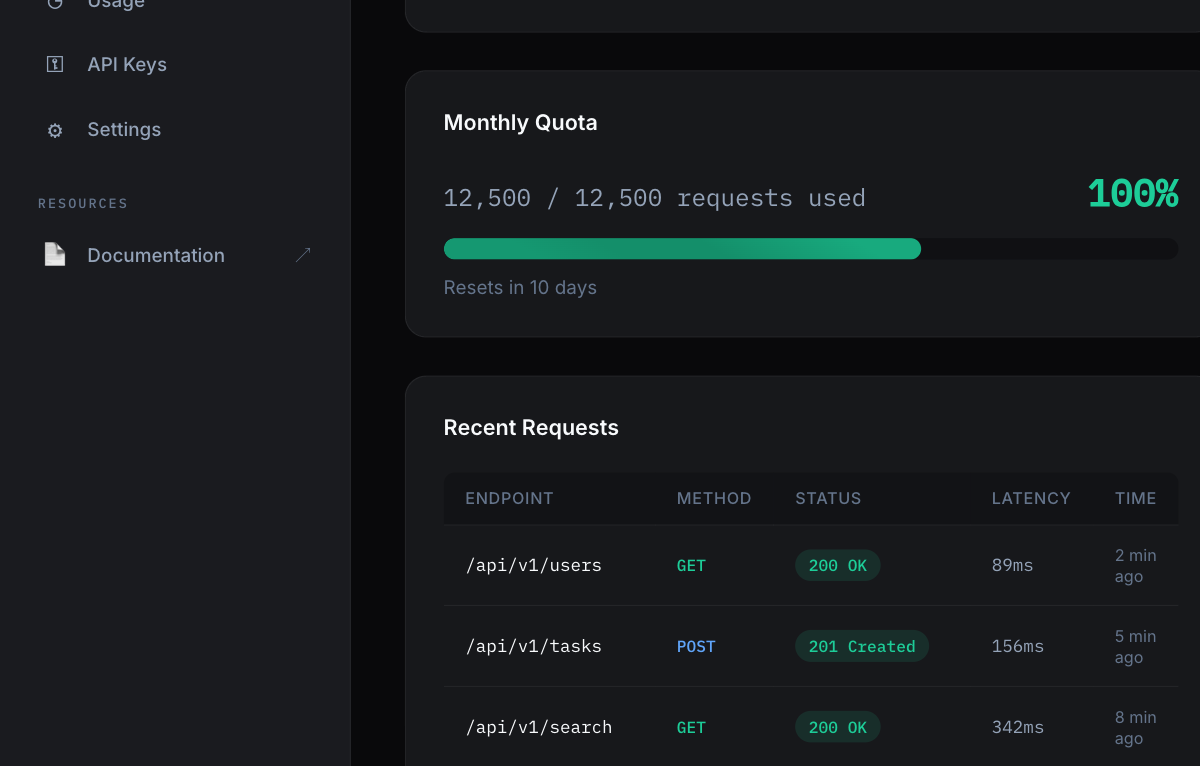Viewport: 1200px width, 766px height.
Task: Click GET method in search row
Action: pos(691,728)
